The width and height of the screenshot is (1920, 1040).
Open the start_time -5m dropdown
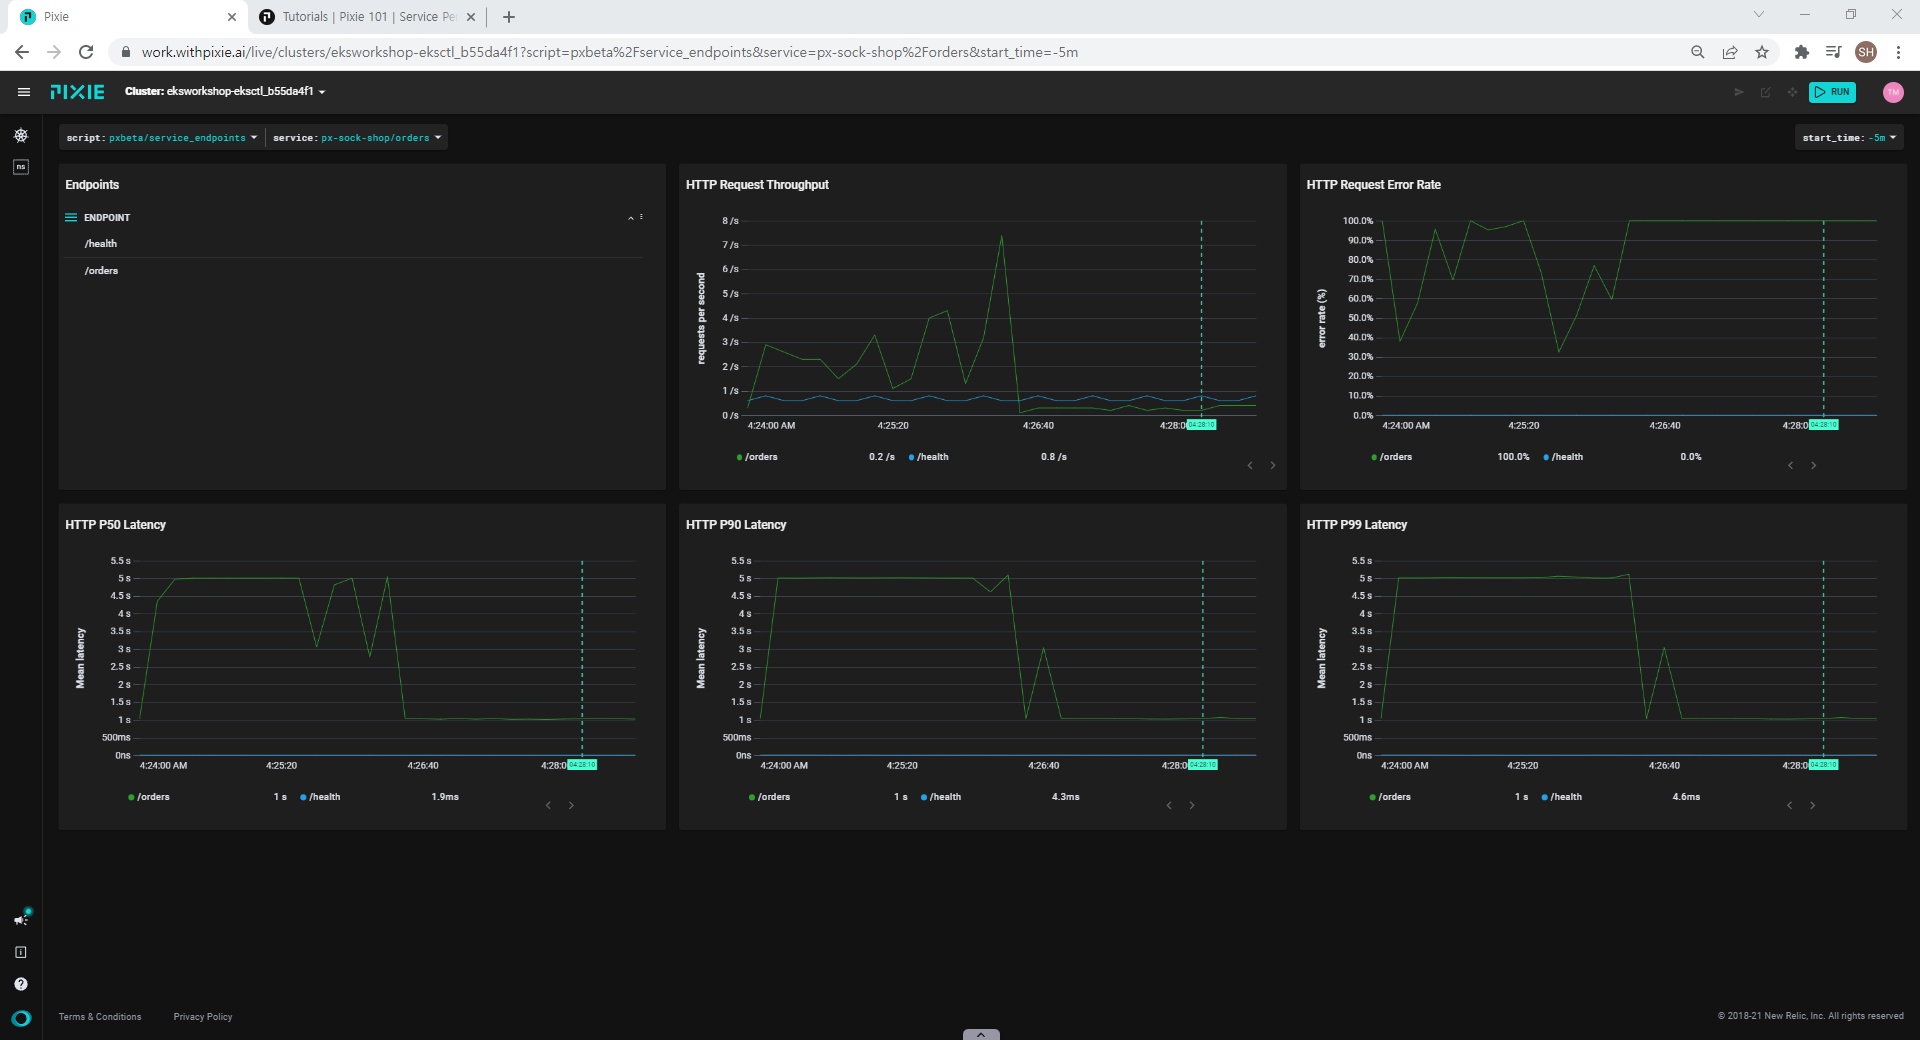coord(1849,138)
